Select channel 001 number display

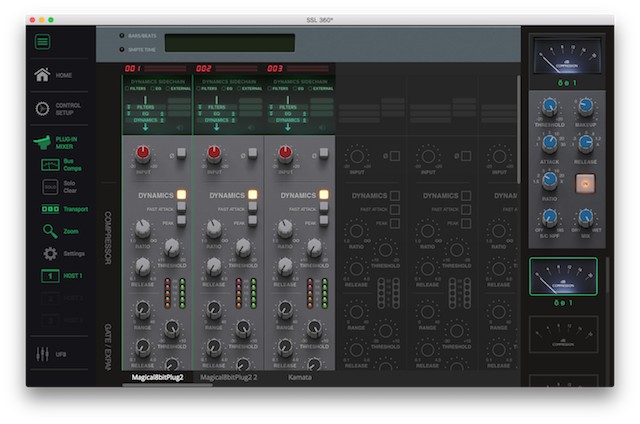133,69
